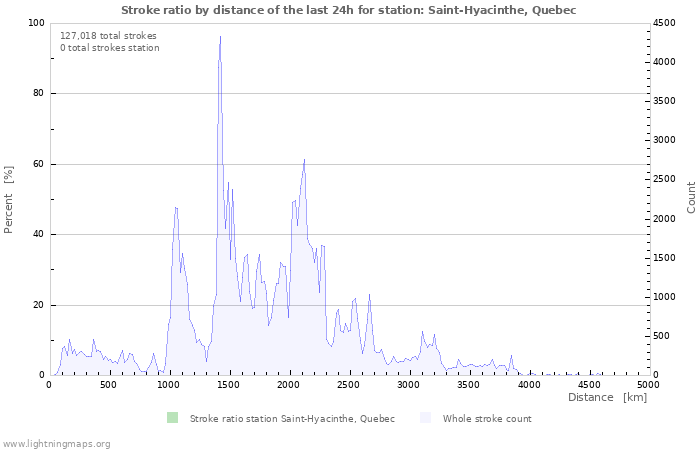Click the 20 value on the percent axis

click(38, 305)
